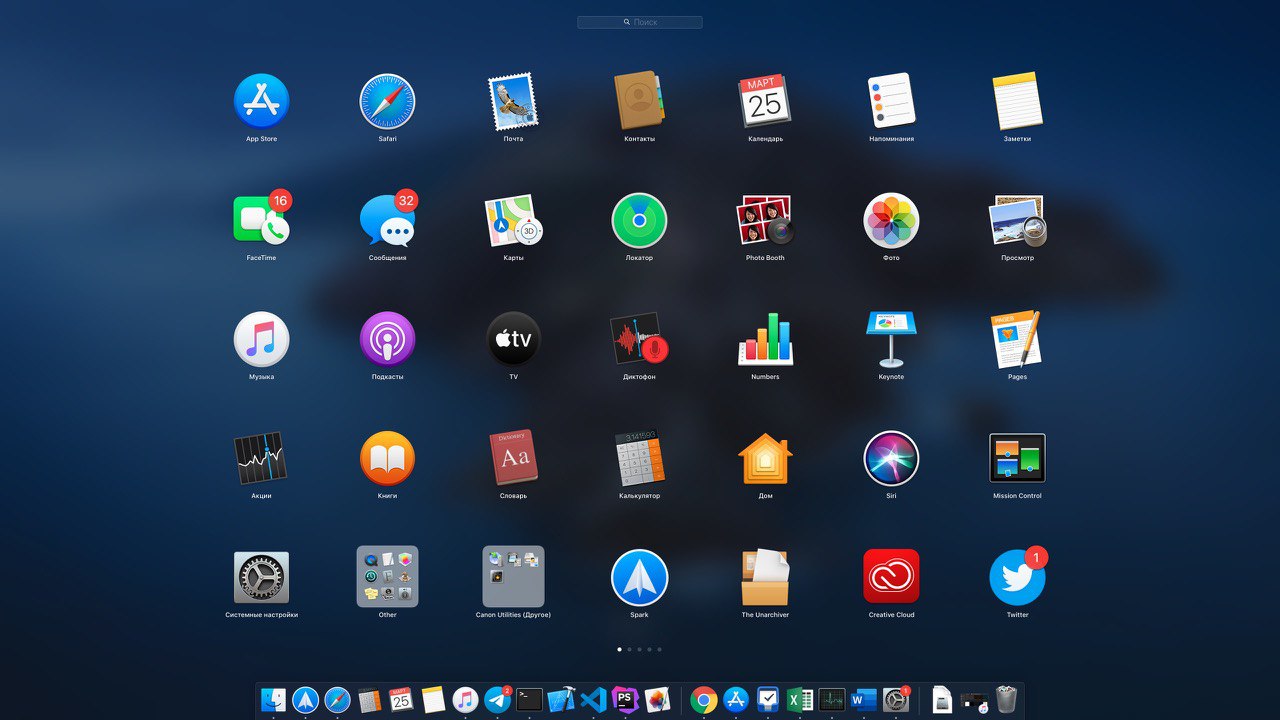
Task: Open Календарь in the Launchpad grid
Action: [765, 101]
